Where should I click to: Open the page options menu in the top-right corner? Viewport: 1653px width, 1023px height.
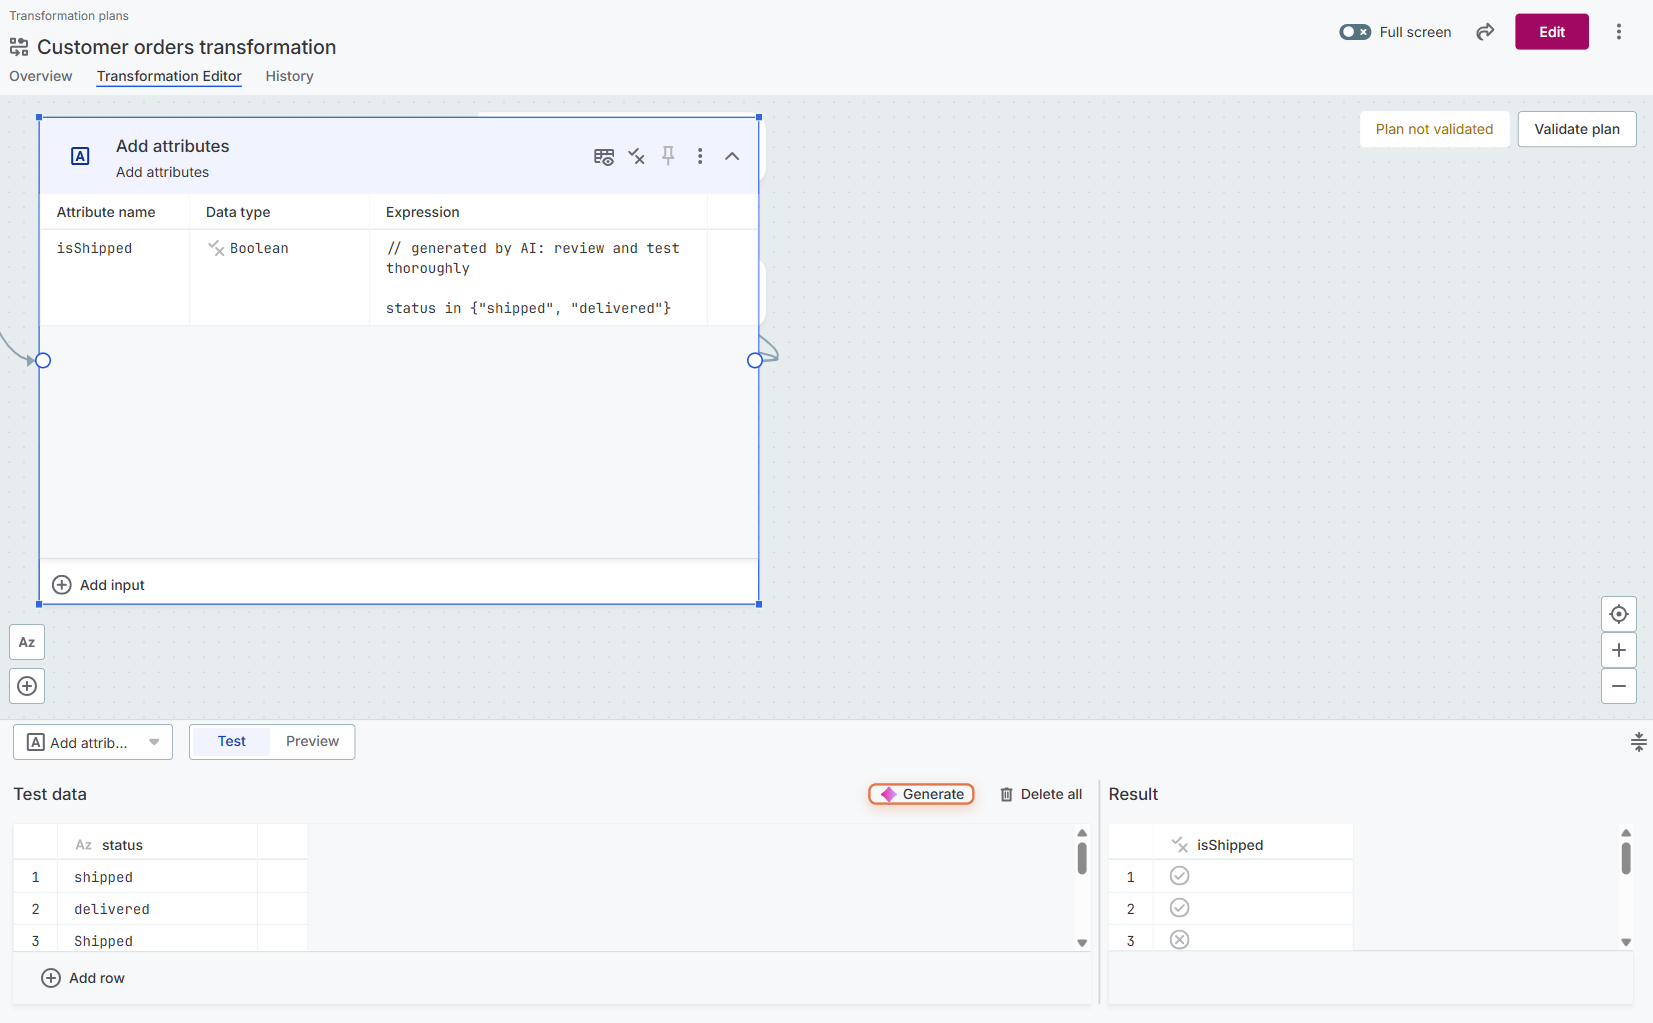1618,31
